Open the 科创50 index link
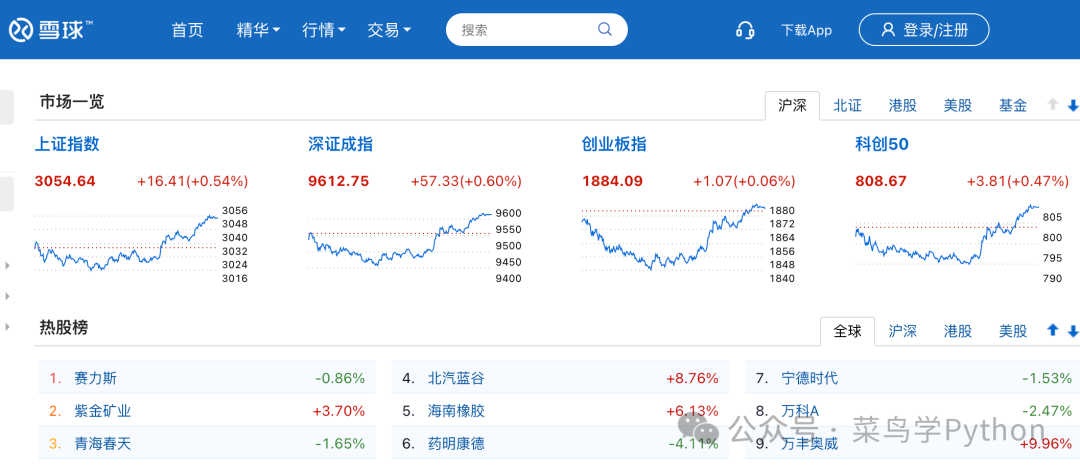The image size is (1080, 473). (882, 145)
